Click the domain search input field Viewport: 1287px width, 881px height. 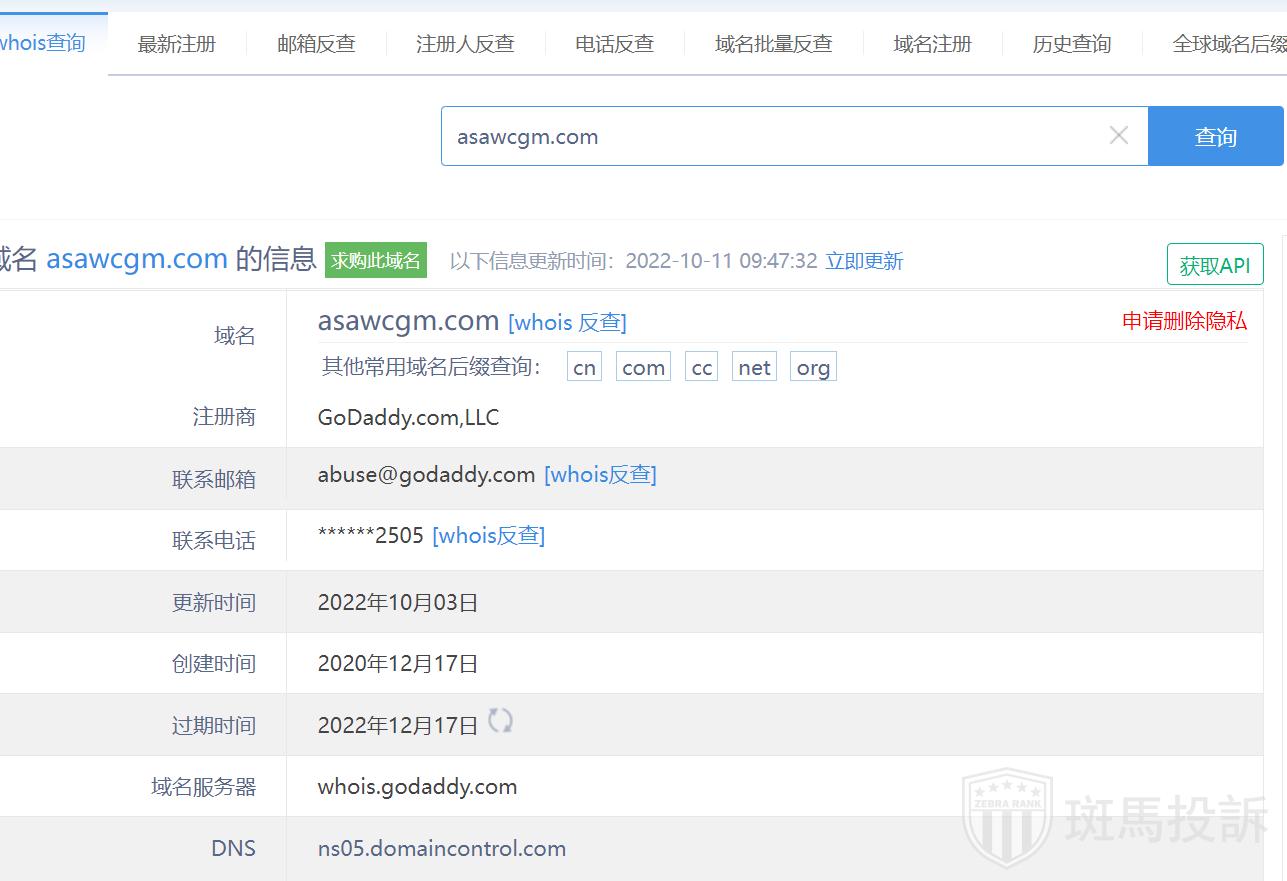[770, 137]
